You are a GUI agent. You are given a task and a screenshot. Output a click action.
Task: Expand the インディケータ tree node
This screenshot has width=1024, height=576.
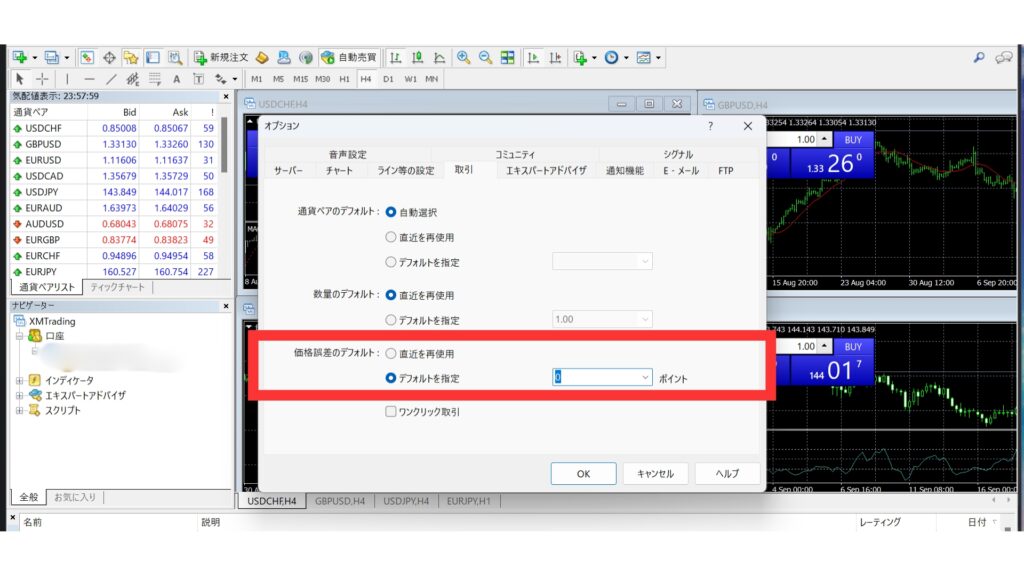pyautogui.click(x=20, y=380)
